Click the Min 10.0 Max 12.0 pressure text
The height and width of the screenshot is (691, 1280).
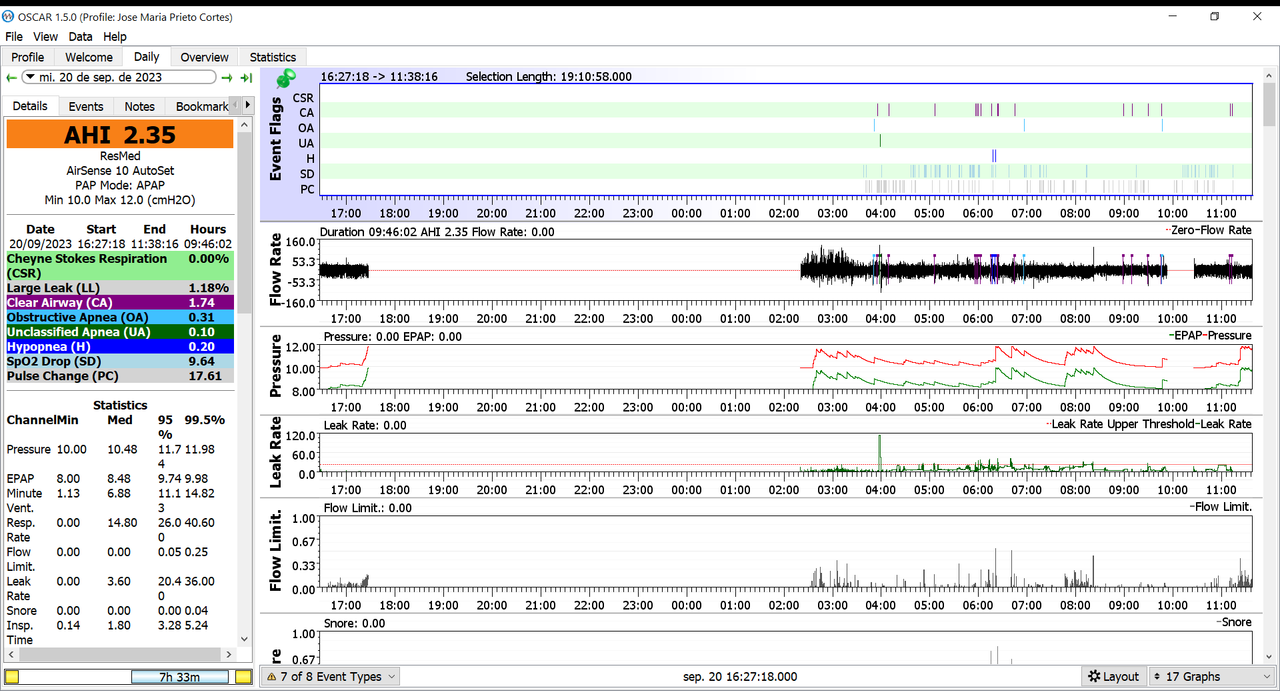click(x=120, y=200)
